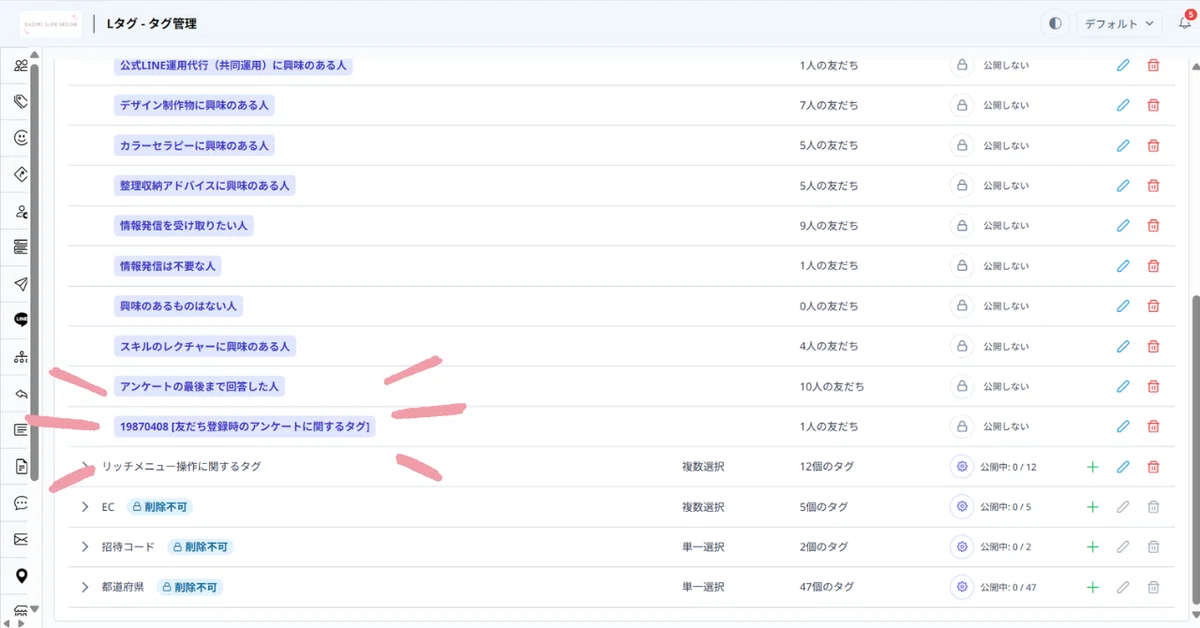Add a tag to 招待コード group

1092,546
